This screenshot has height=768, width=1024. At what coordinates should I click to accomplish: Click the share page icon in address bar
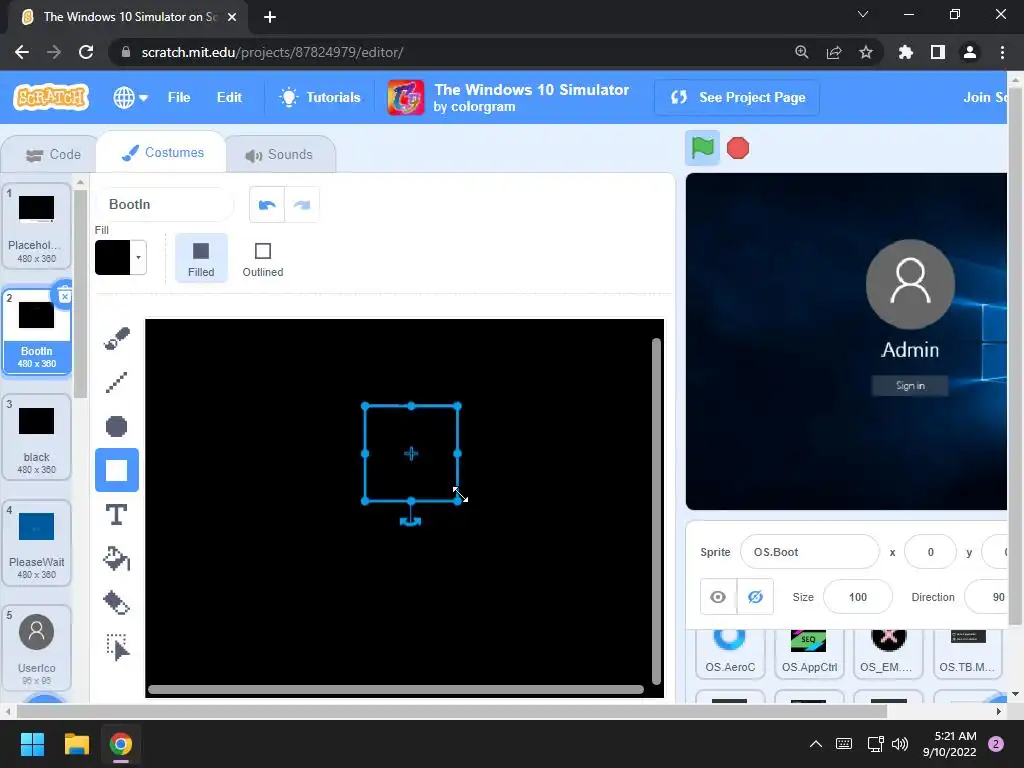pyautogui.click(x=834, y=52)
